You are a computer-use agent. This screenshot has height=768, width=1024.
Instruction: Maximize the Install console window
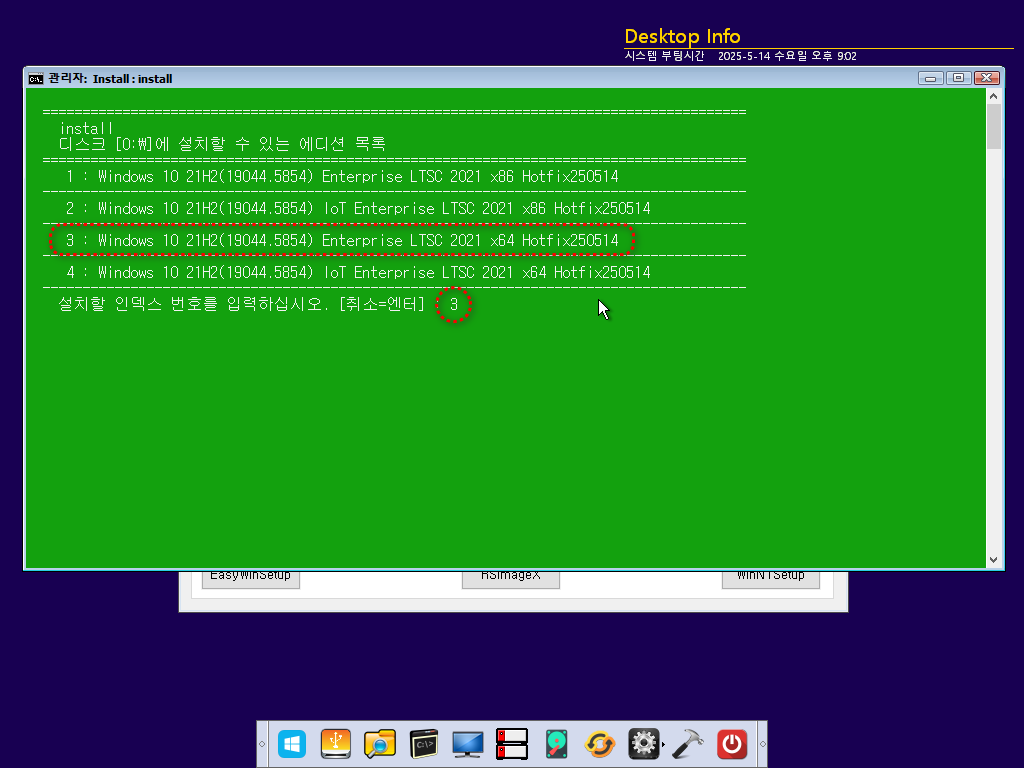(x=958, y=78)
